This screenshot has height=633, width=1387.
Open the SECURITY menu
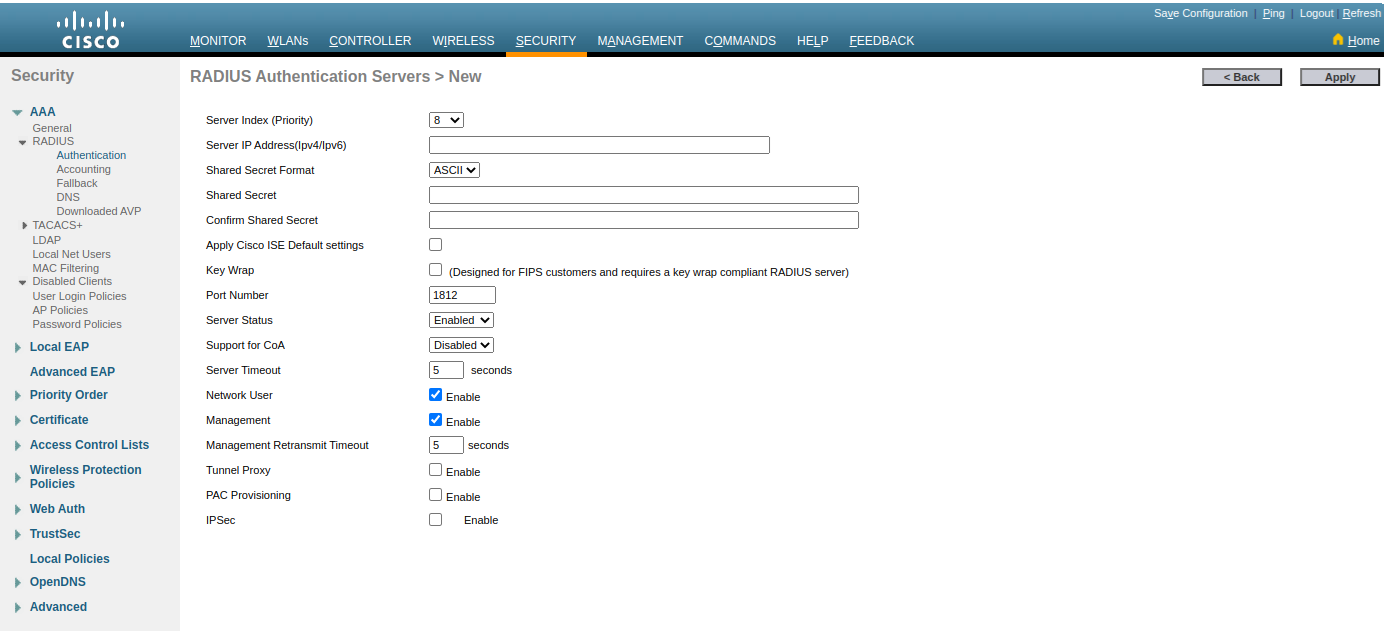pos(546,41)
